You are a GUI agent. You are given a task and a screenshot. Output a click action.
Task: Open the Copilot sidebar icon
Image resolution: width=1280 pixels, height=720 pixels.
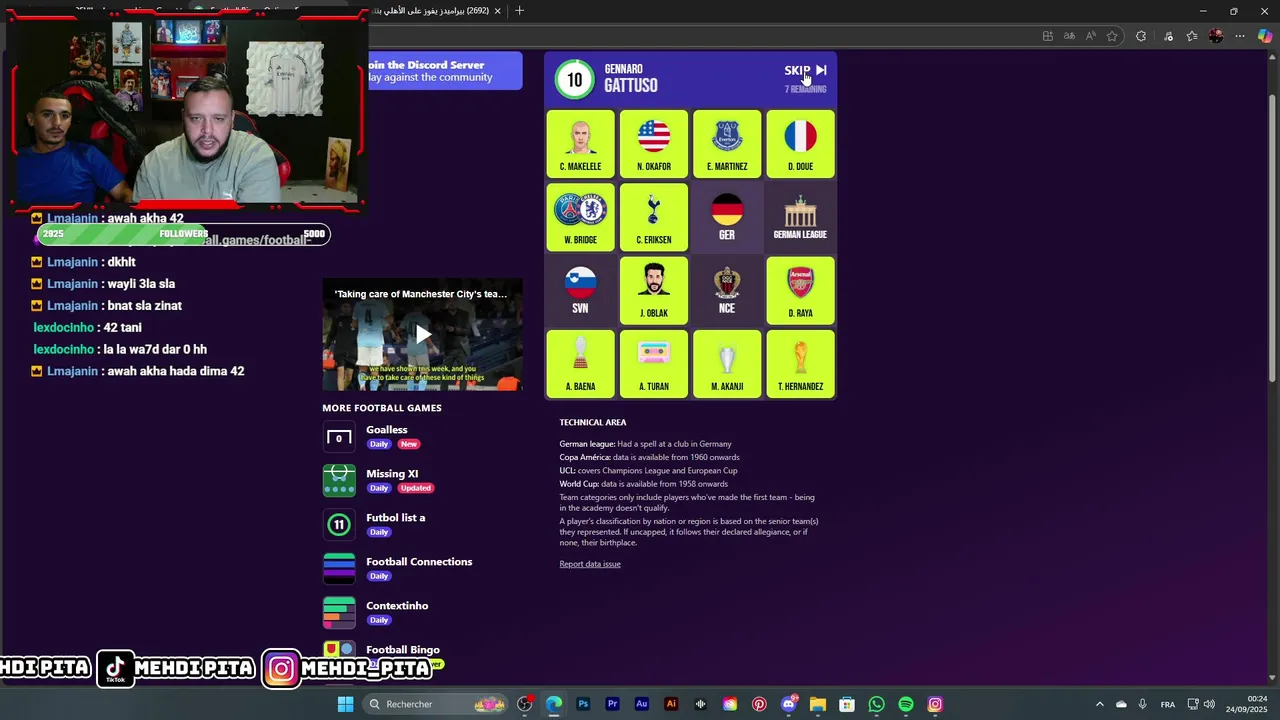[x=1265, y=36]
